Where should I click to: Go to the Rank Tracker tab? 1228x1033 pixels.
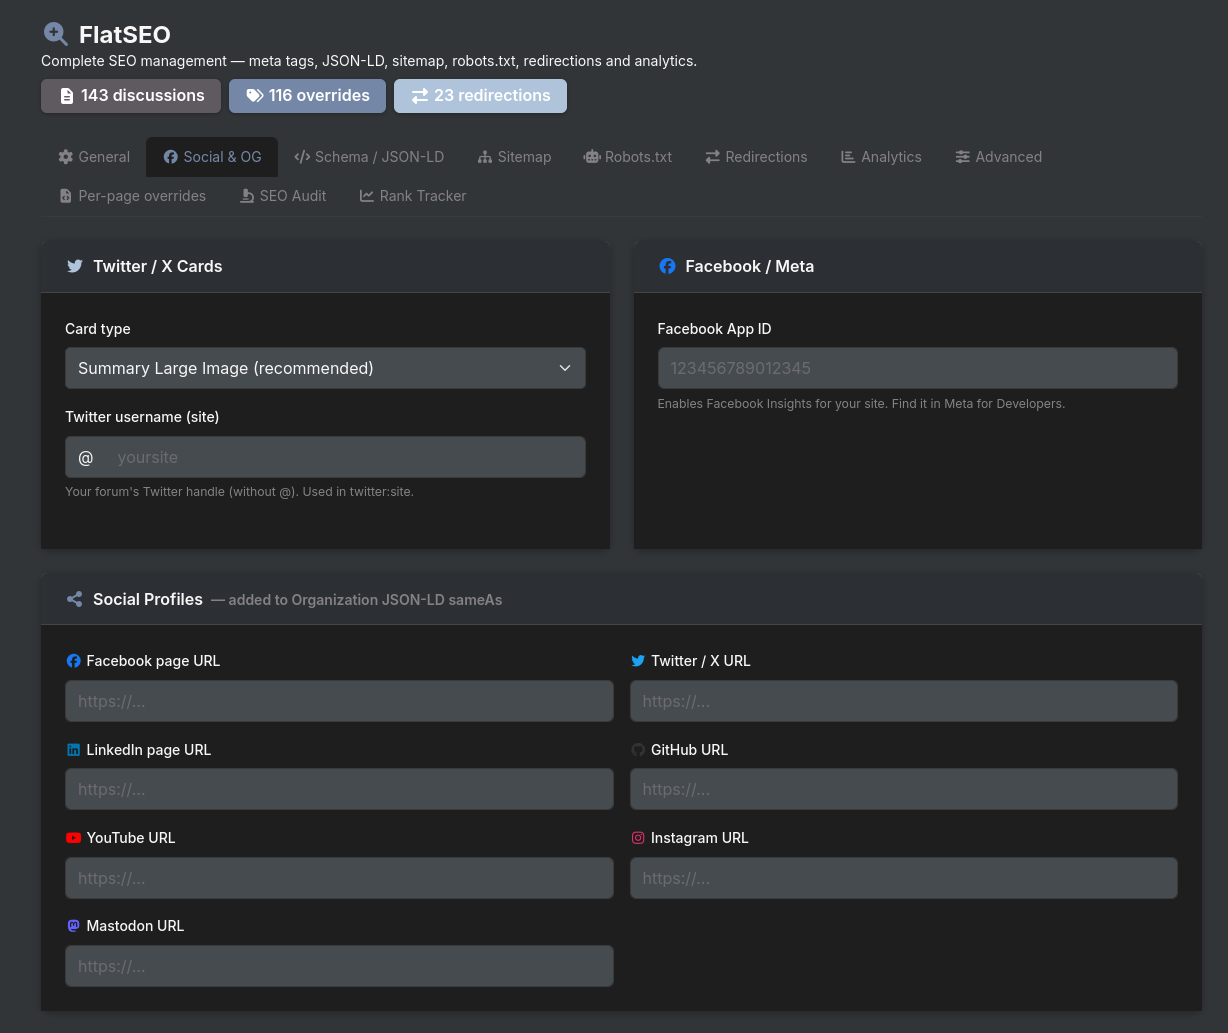coord(413,196)
